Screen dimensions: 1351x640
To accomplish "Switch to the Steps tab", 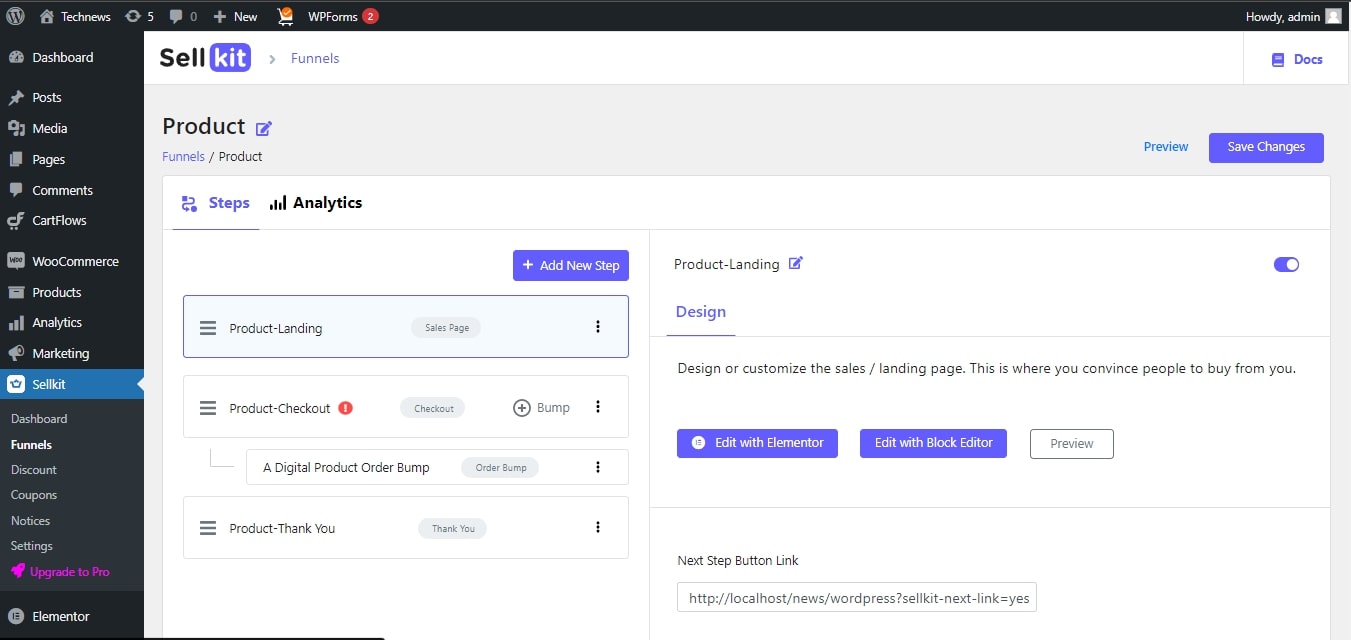I will click(216, 203).
